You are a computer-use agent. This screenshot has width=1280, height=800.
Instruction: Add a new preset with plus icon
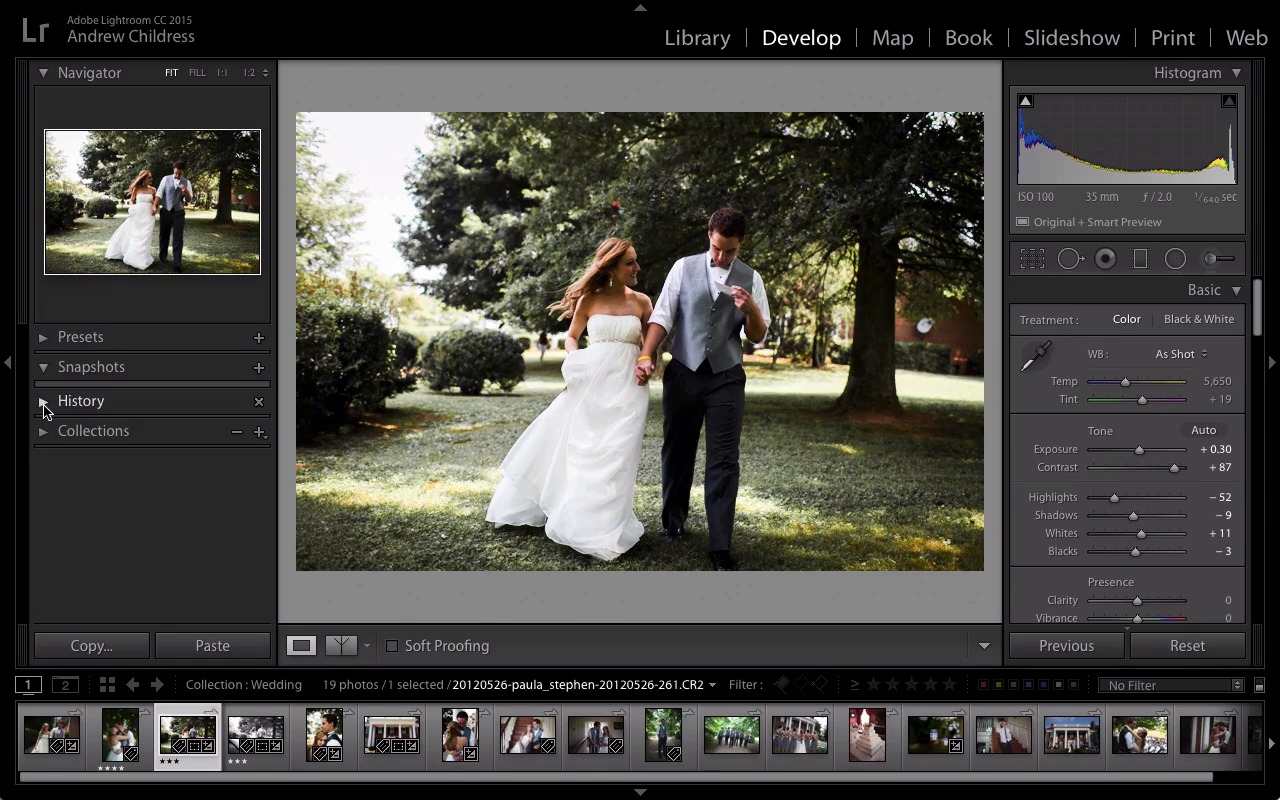(259, 338)
